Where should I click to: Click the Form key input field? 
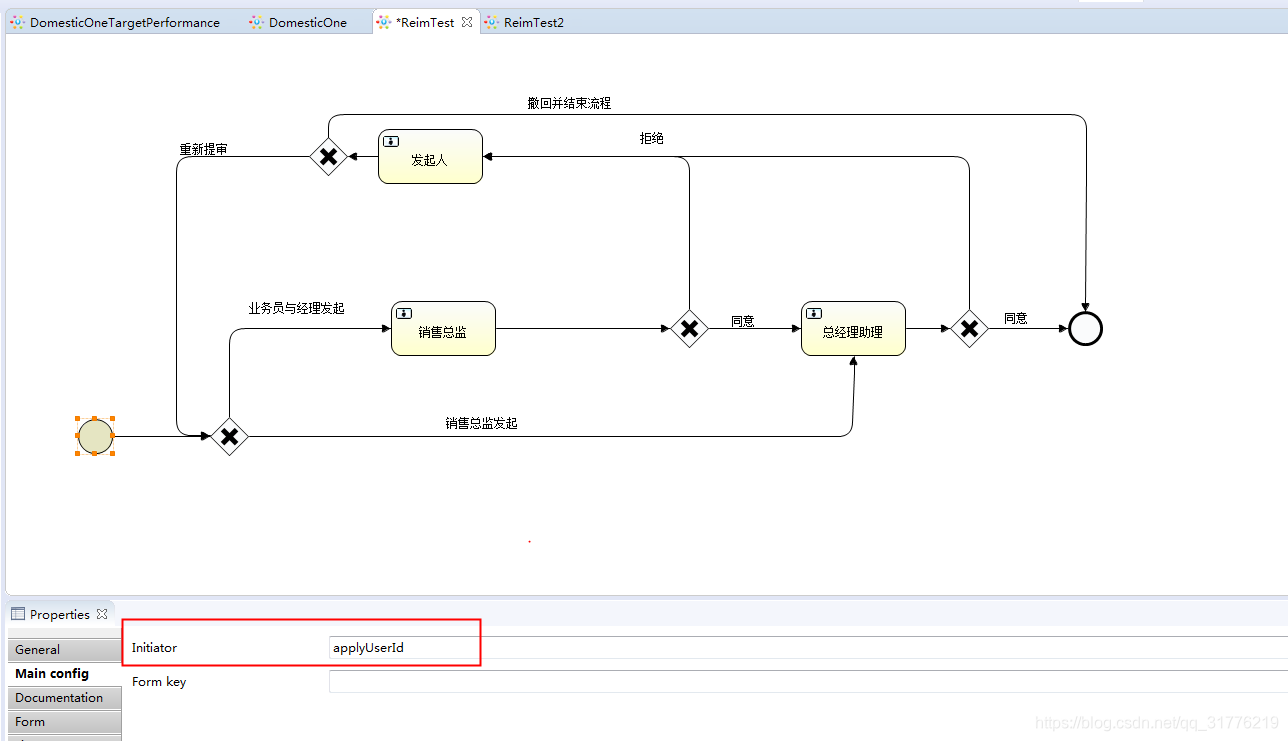[808, 681]
